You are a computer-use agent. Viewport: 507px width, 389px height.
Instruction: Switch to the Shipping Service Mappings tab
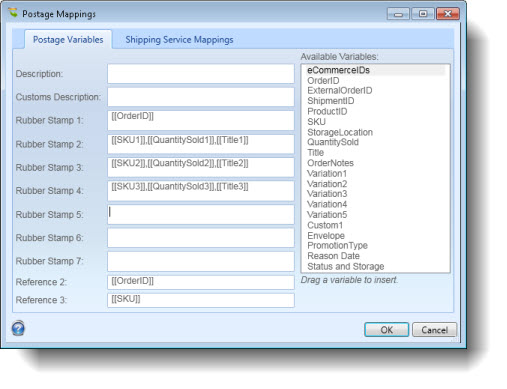(179, 40)
